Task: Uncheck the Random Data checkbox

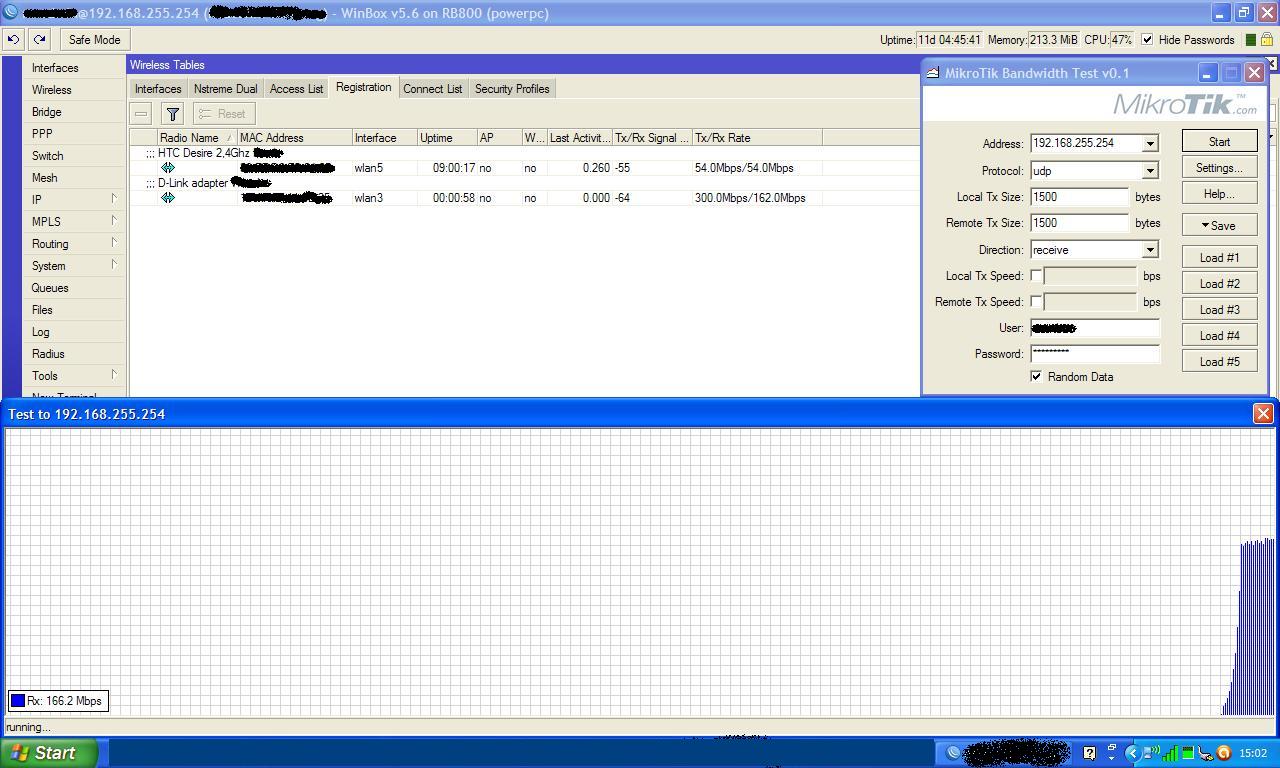Action: point(1037,377)
